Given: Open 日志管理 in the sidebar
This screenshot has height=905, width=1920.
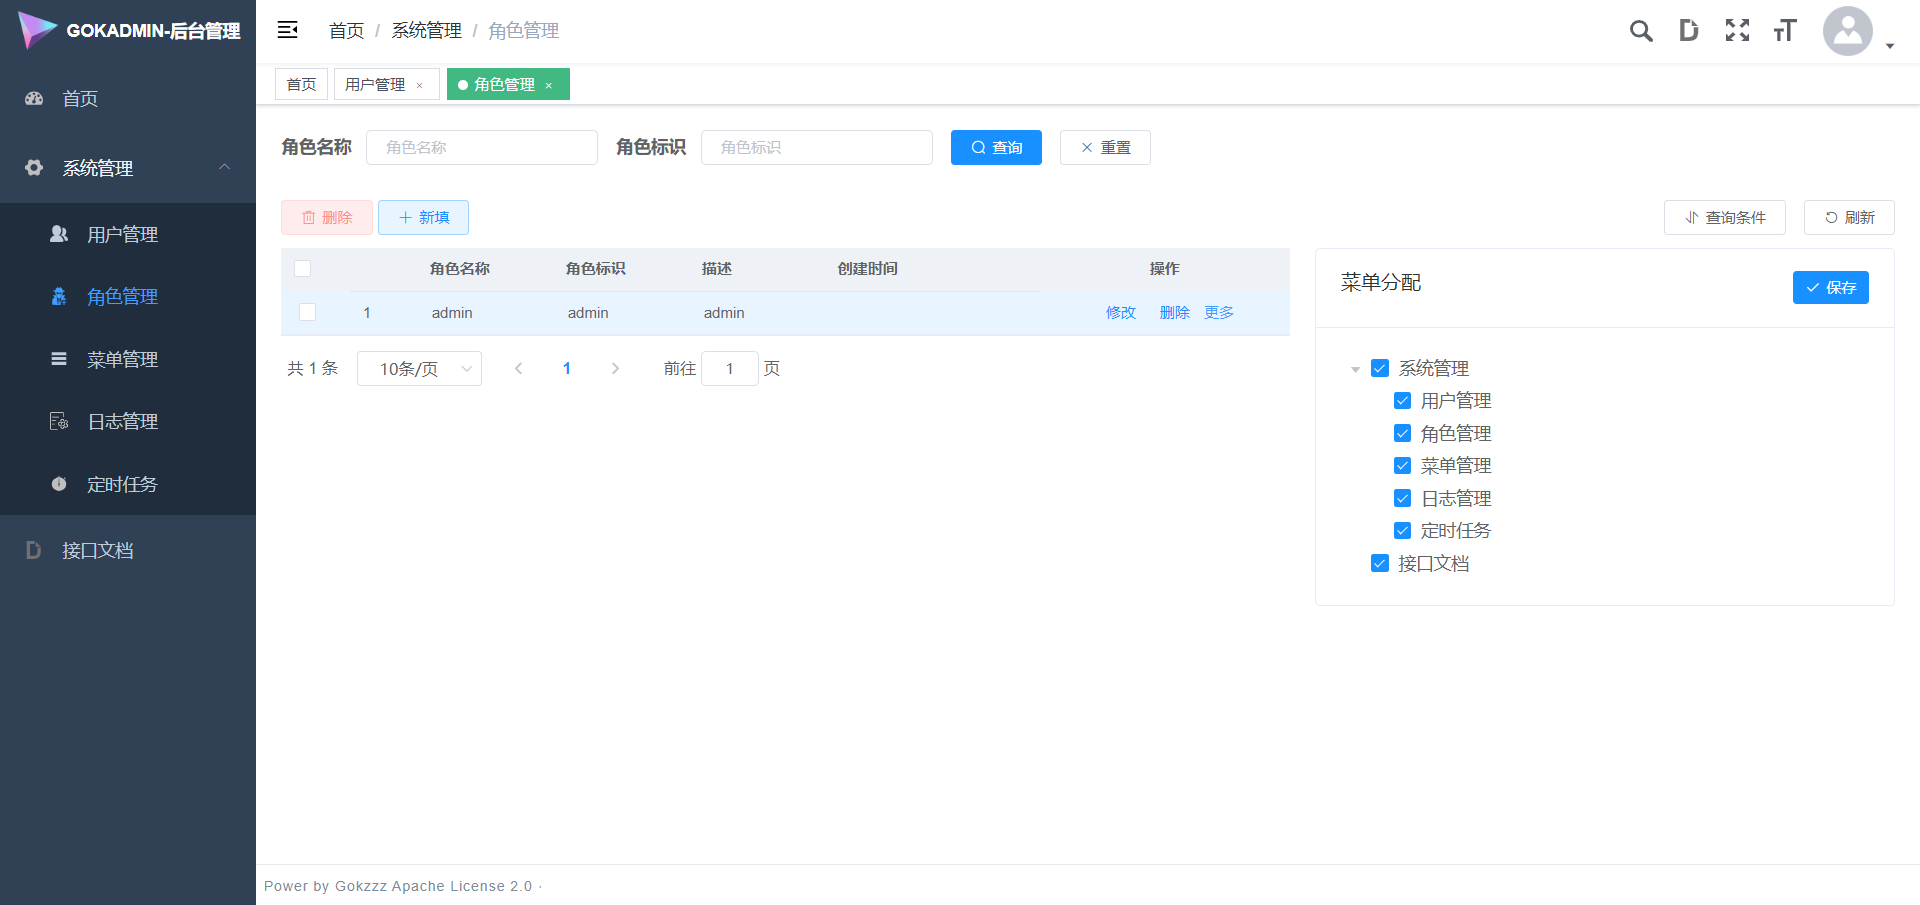Looking at the screenshot, I should pyautogui.click(x=122, y=422).
